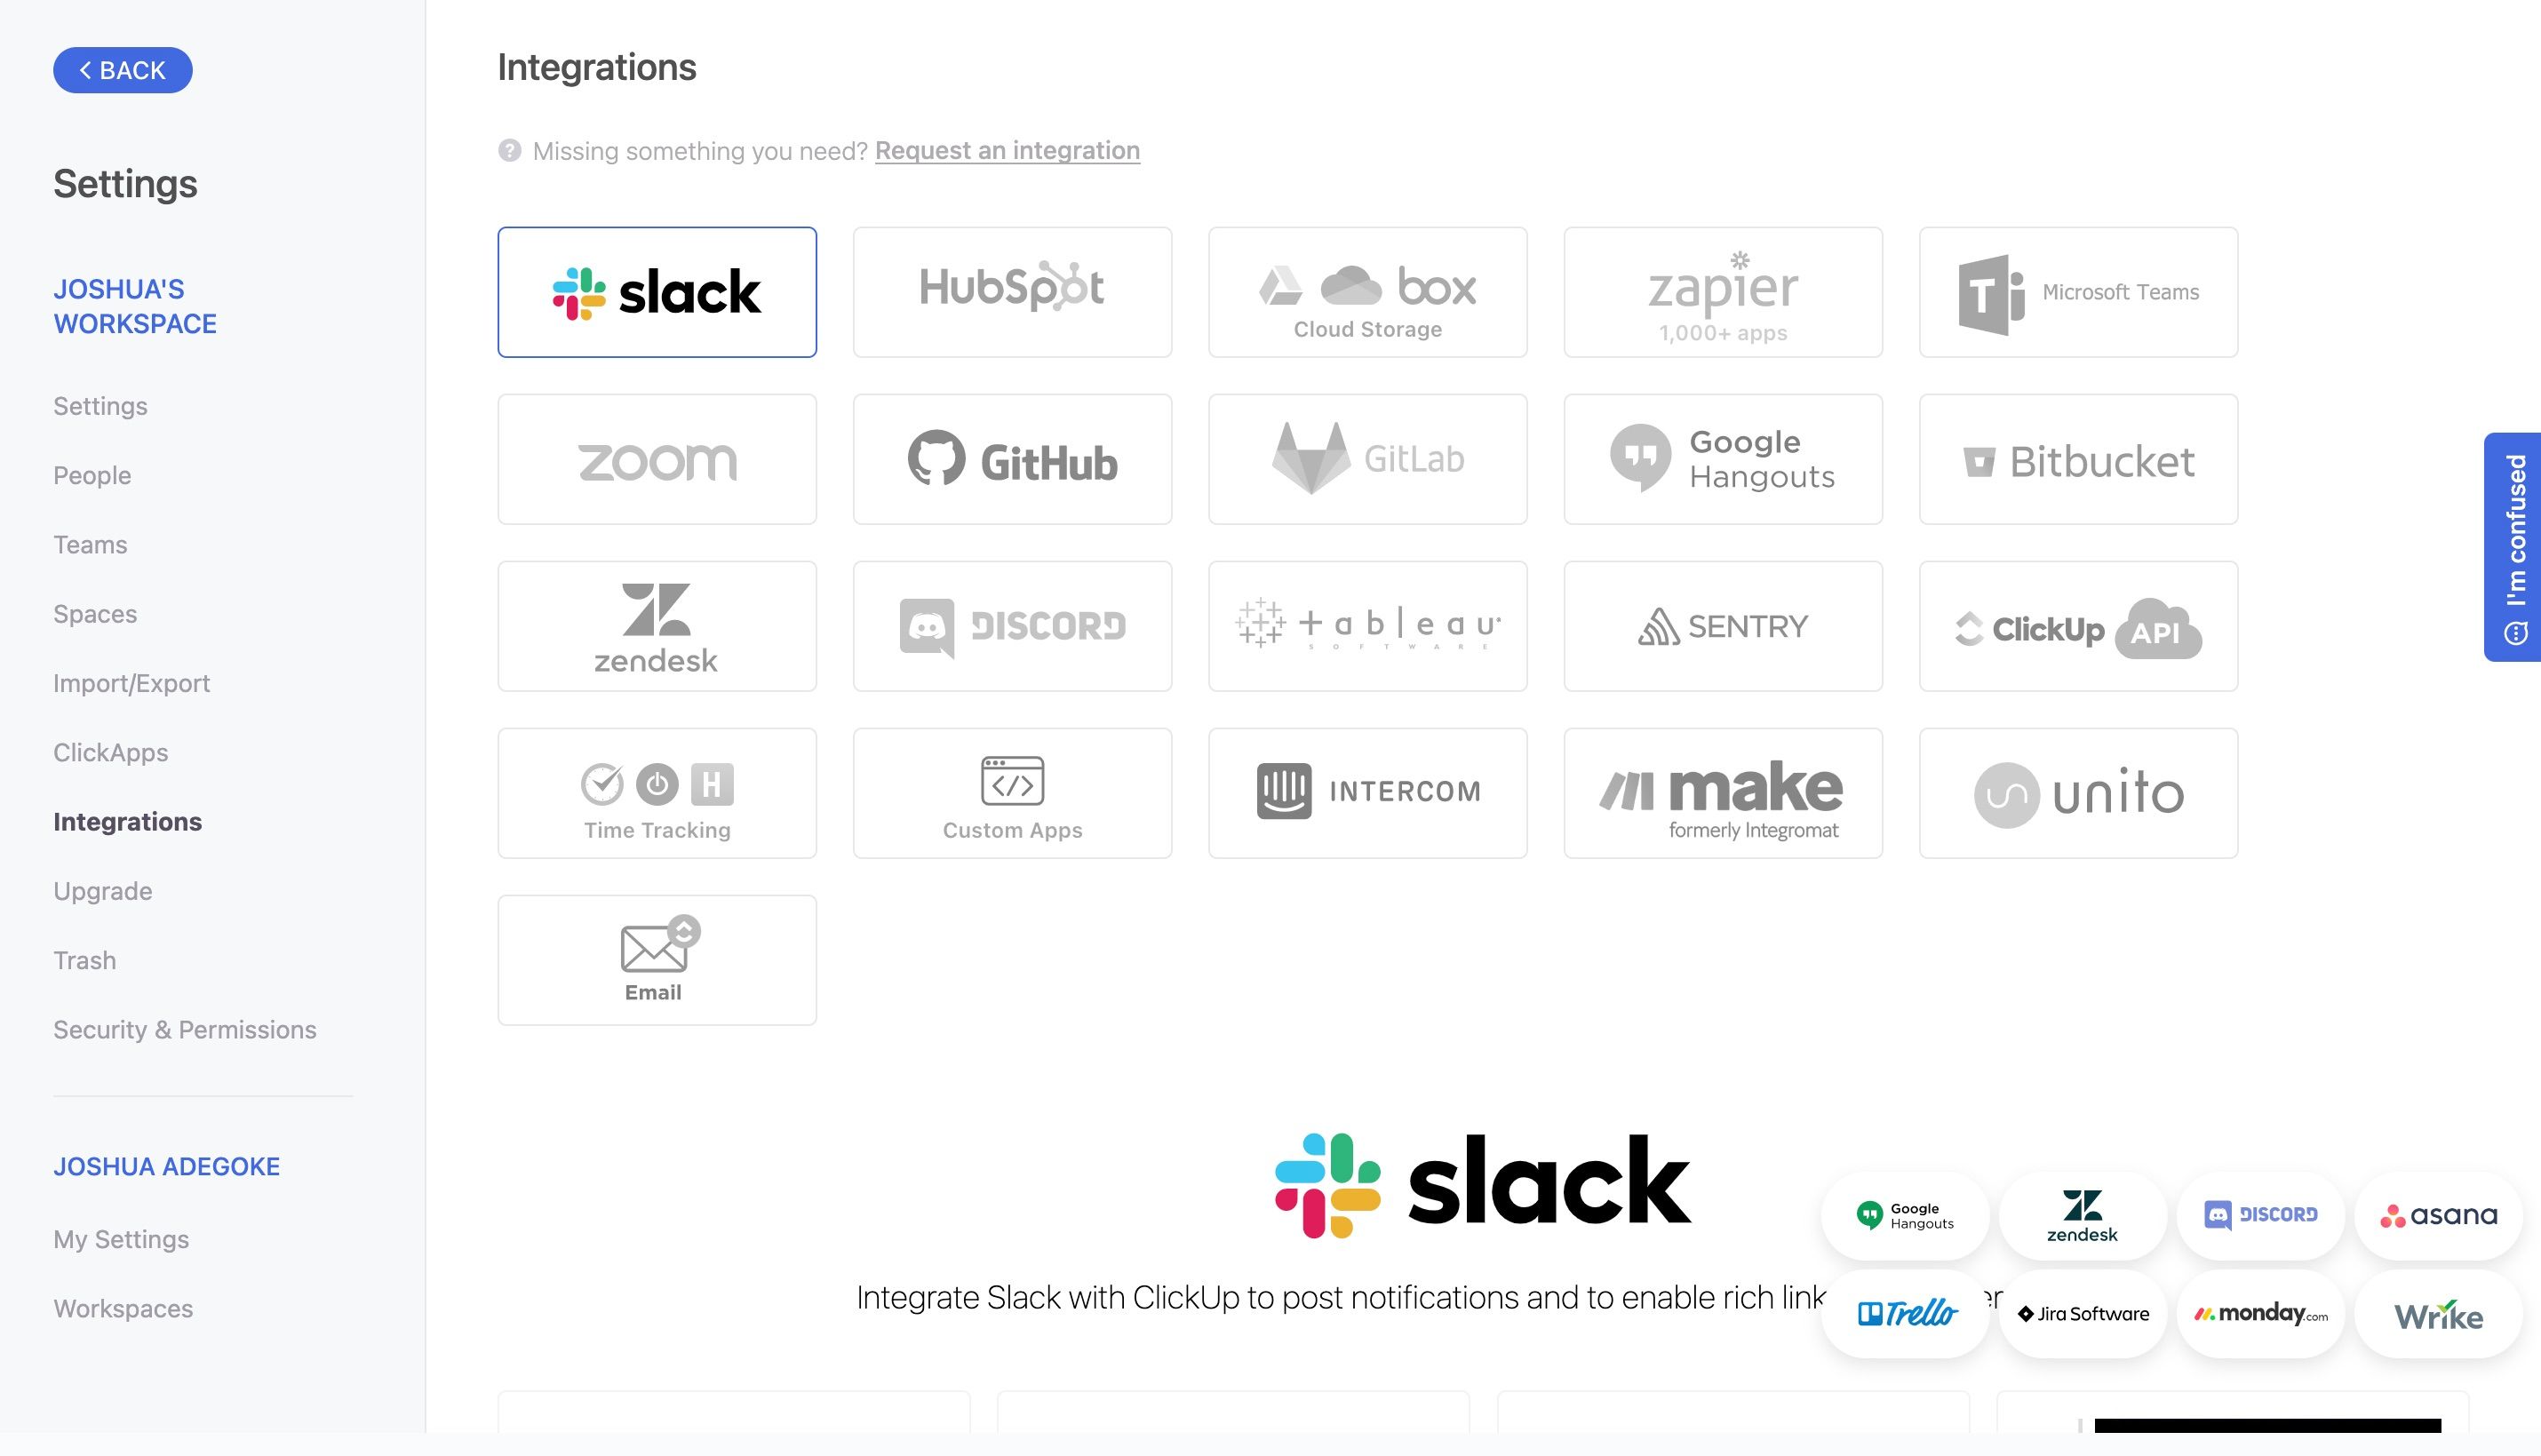Open the Import/Export settings section
This screenshot has height=1456, width=2541.
tap(131, 682)
